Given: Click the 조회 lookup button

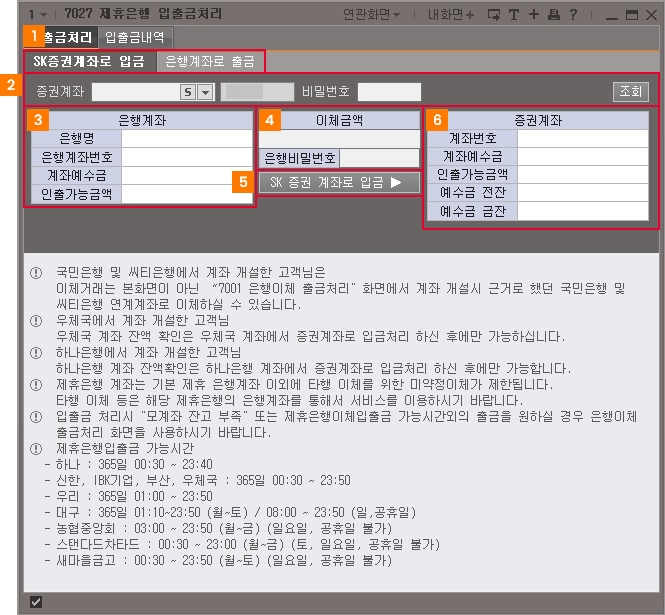Looking at the screenshot, I should (x=631, y=92).
